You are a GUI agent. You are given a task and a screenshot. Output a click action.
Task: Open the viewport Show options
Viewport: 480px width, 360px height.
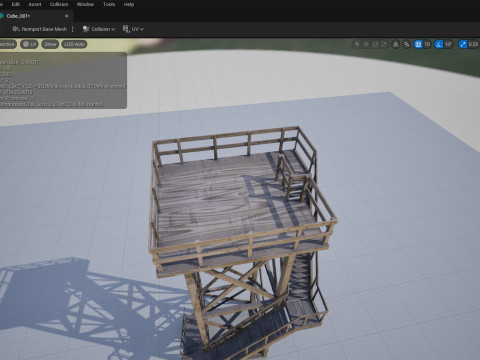[50, 44]
